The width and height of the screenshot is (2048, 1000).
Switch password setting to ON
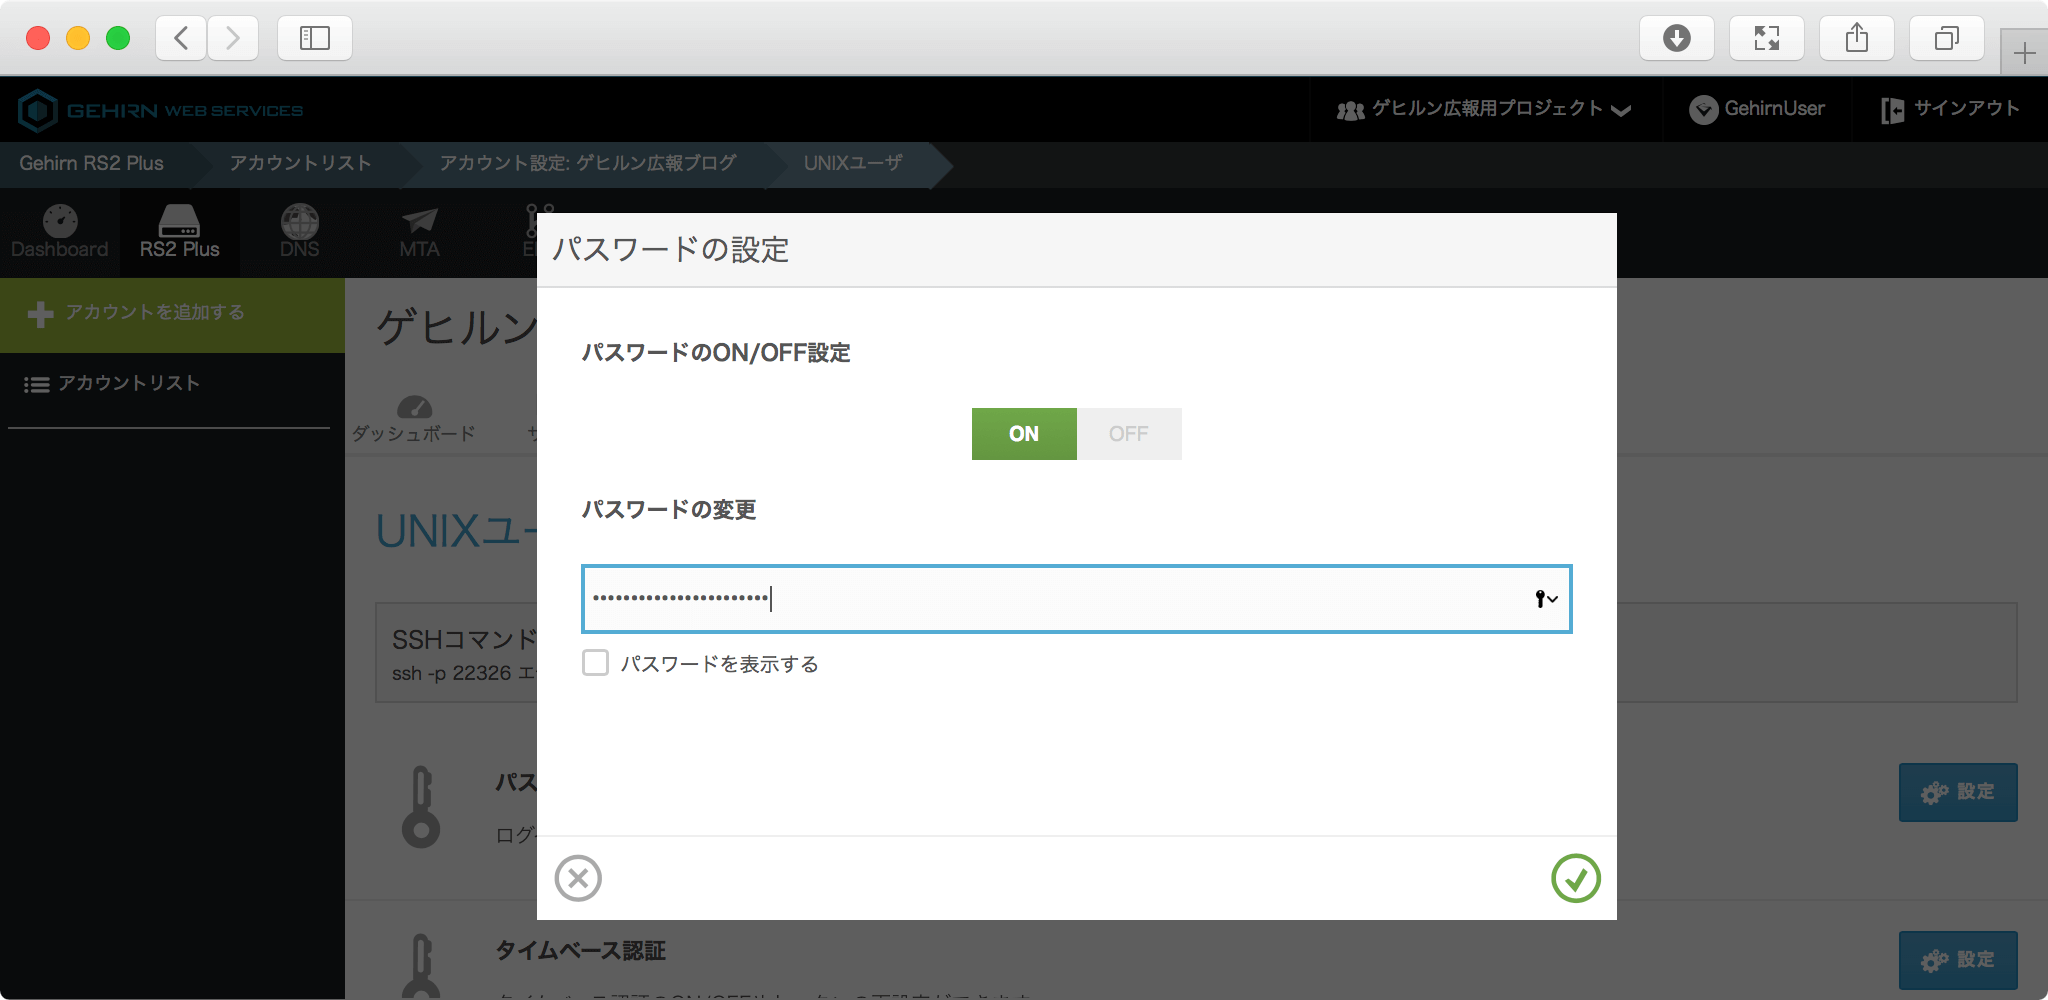coord(1024,434)
